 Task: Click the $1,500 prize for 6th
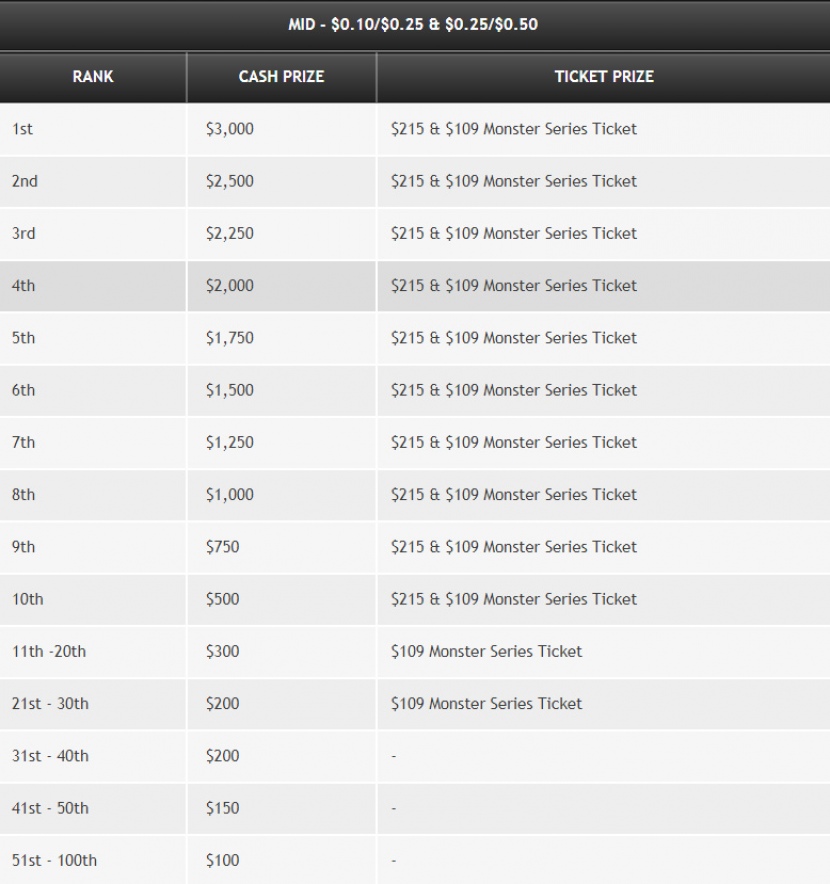tap(281, 390)
